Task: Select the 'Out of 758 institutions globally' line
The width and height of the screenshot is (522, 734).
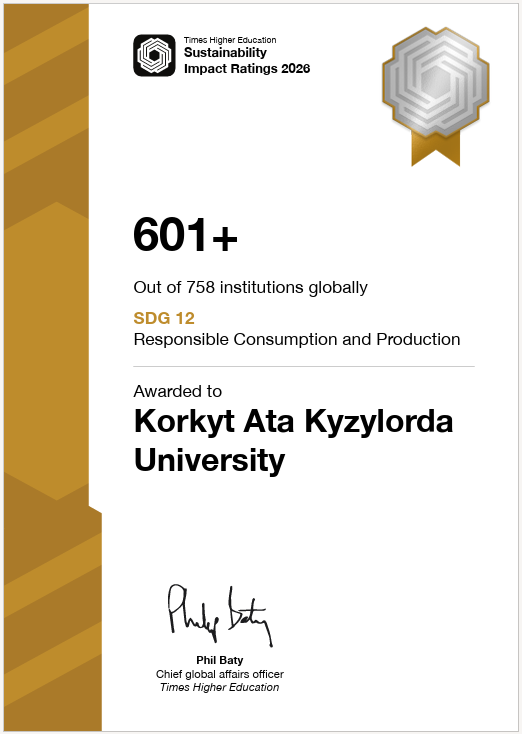Action: pyautogui.click(x=250, y=287)
